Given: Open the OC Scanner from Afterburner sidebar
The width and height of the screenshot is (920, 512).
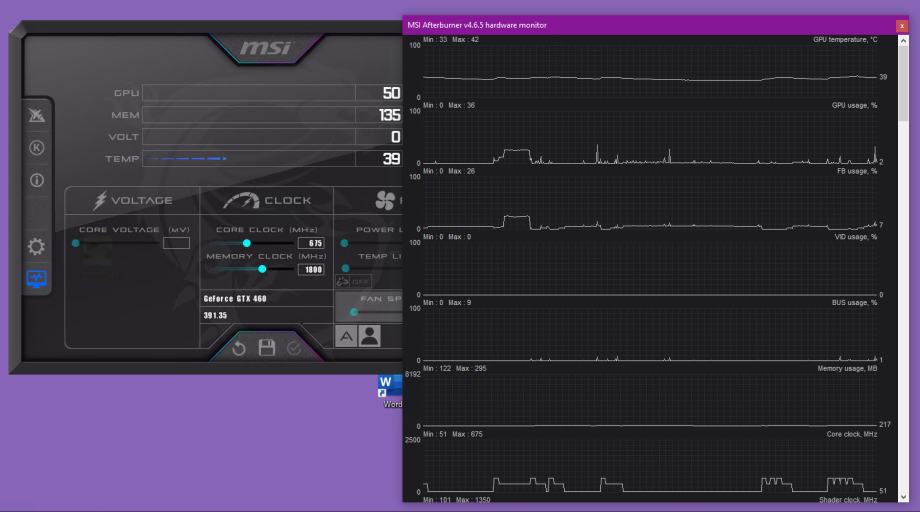Looking at the screenshot, I should pos(36,115).
